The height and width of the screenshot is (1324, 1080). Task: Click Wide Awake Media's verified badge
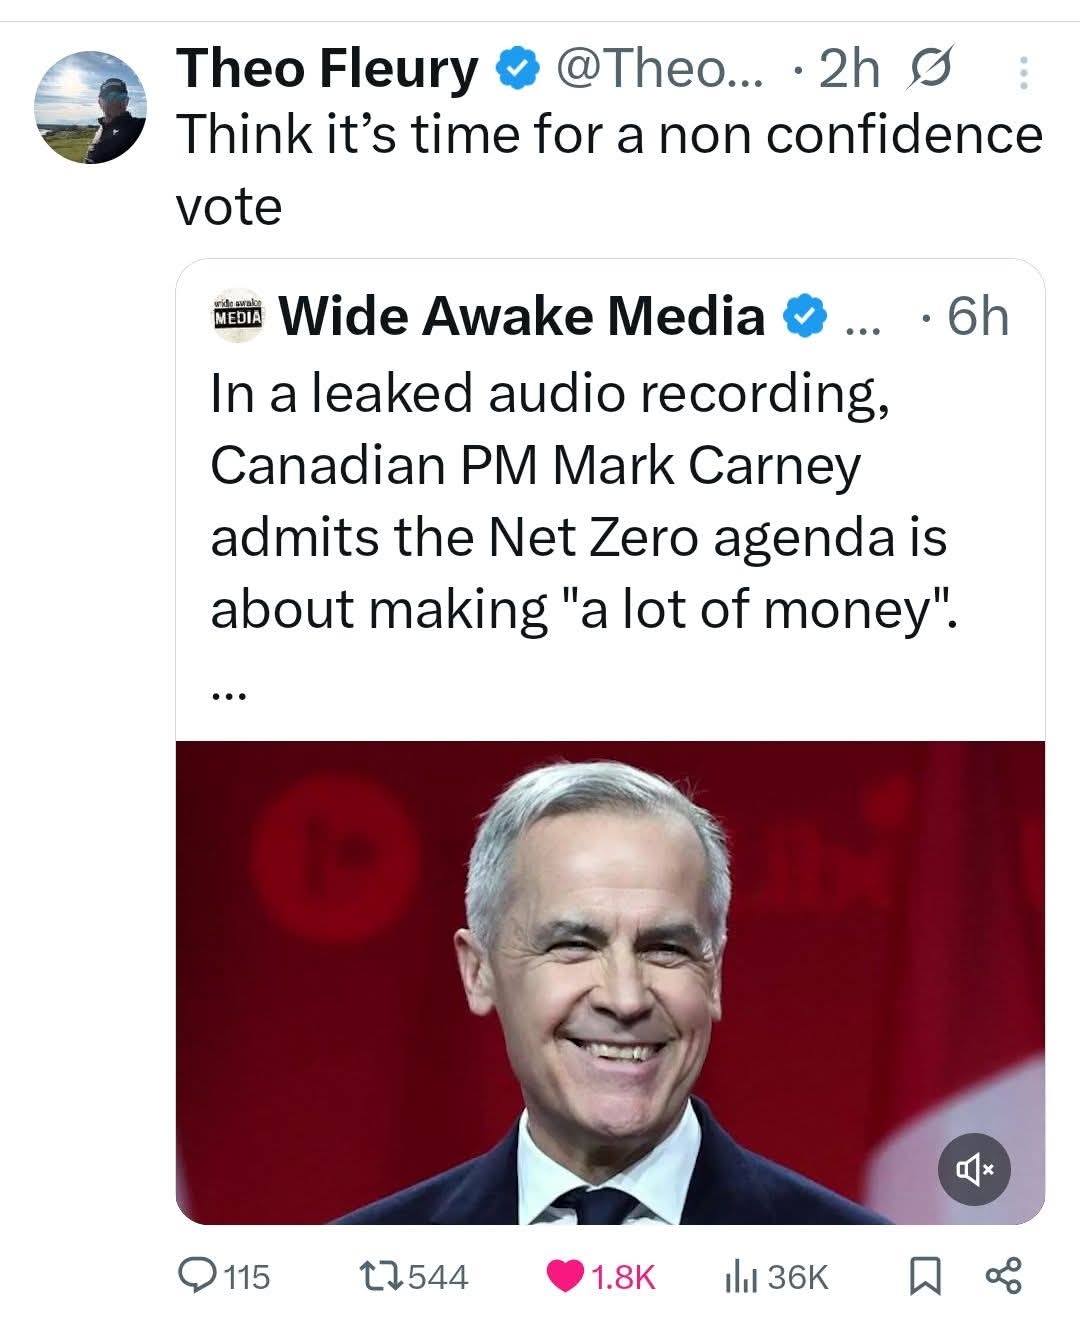(x=806, y=317)
